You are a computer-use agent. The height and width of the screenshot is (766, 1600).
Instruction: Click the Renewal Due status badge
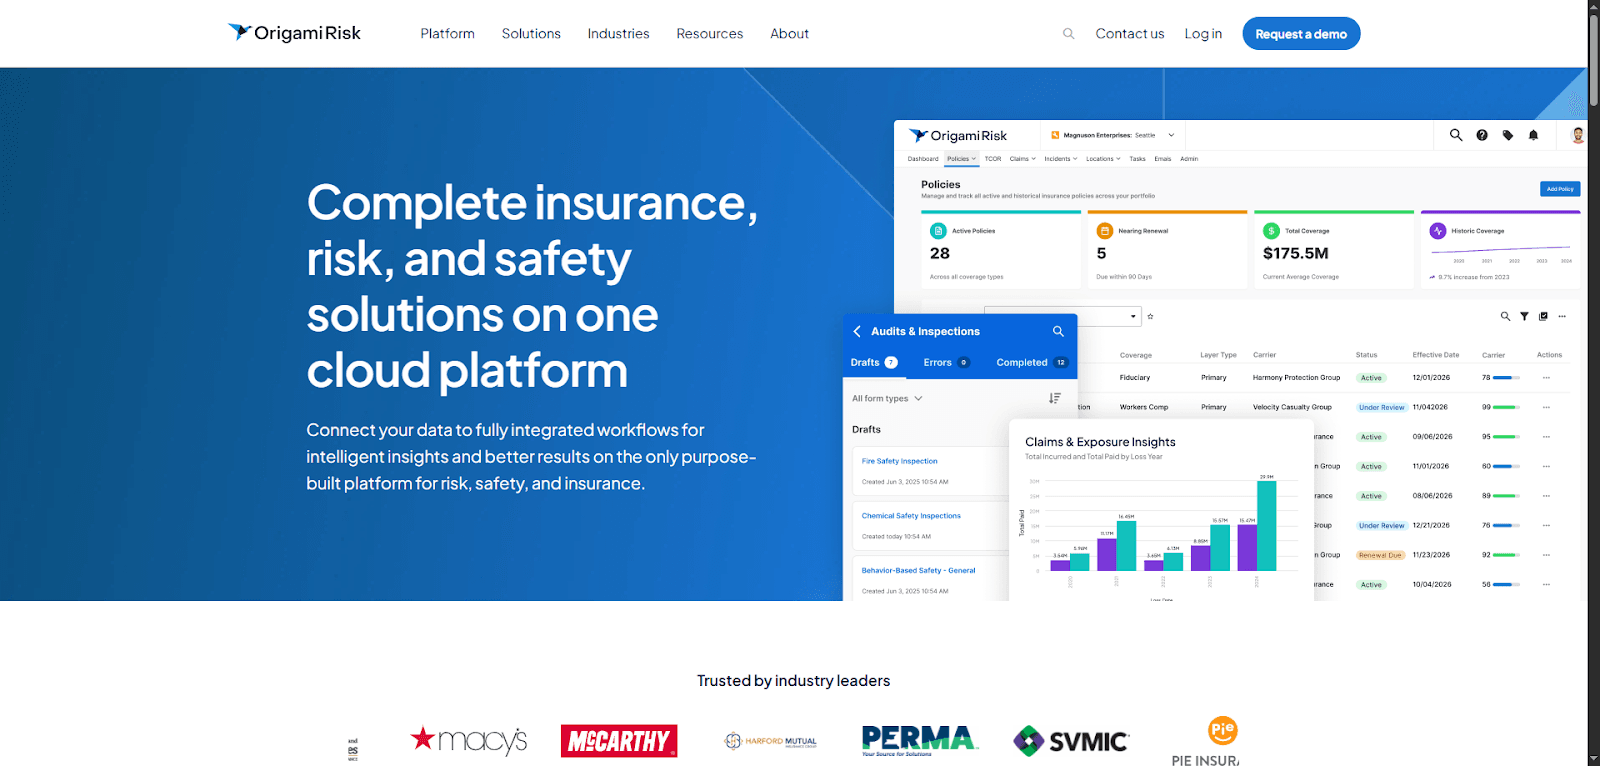1380,555
